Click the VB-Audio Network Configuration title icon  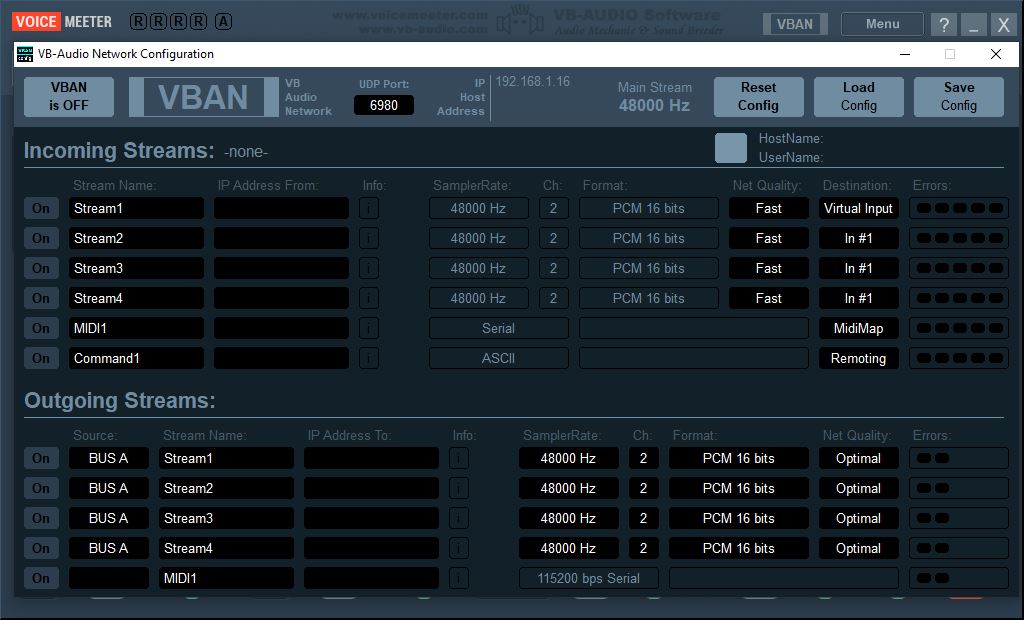tap(25, 54)
